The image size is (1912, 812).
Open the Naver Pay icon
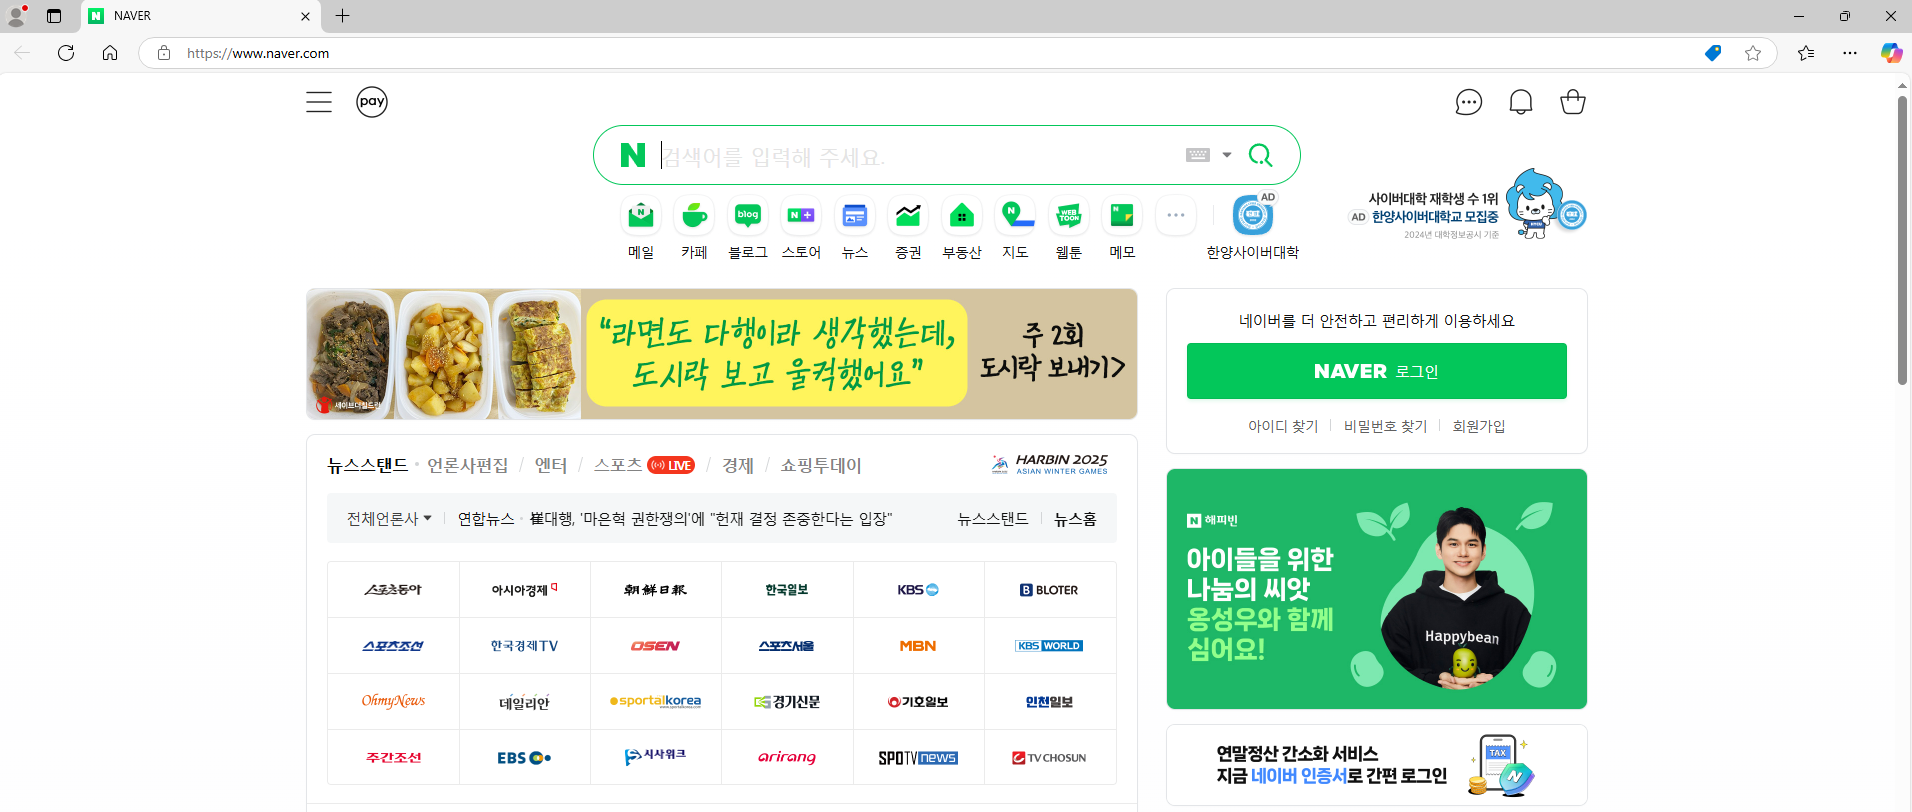click(x=372, y=102)
